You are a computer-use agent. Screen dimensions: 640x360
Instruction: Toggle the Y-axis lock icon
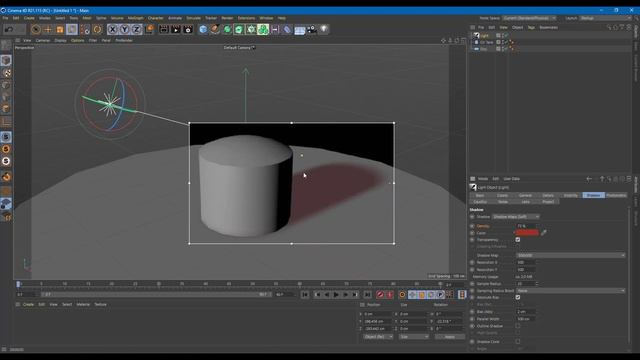(x=124, y=29)
